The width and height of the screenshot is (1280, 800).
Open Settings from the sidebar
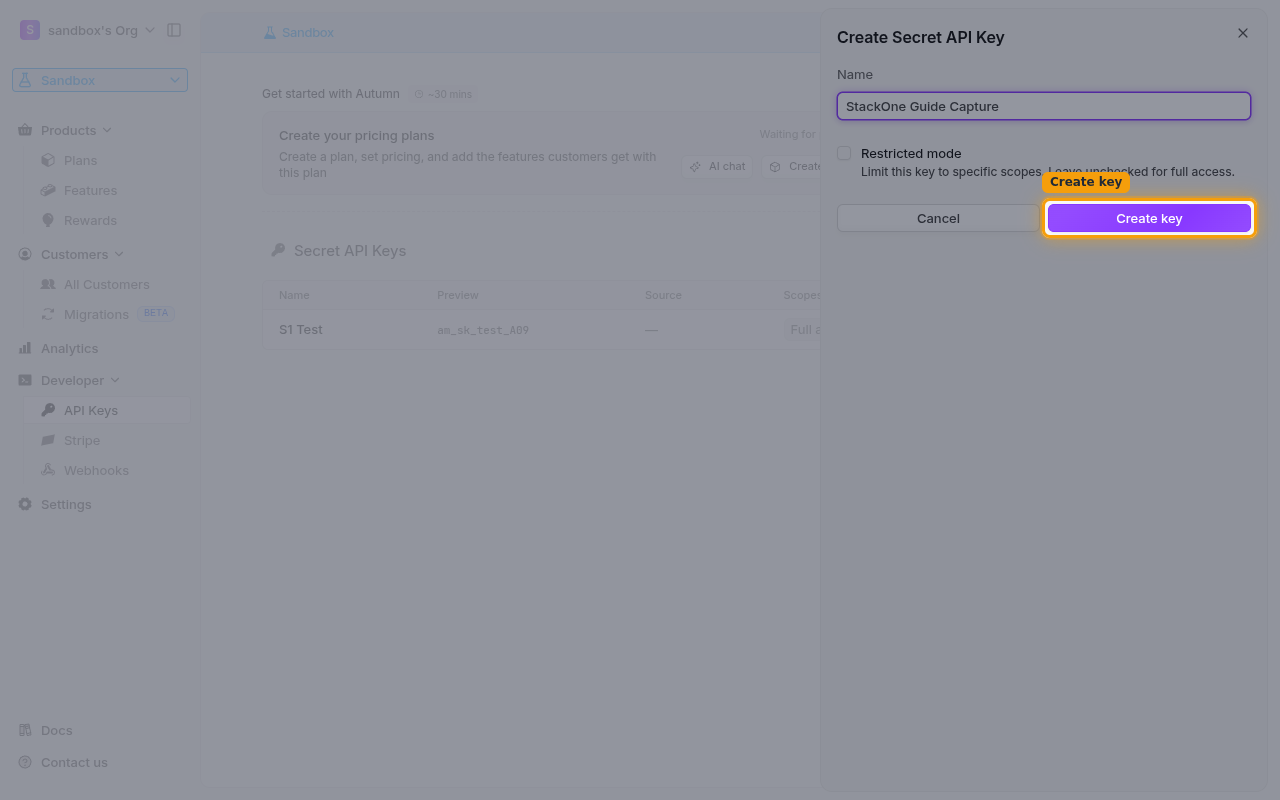click(66, 504)
